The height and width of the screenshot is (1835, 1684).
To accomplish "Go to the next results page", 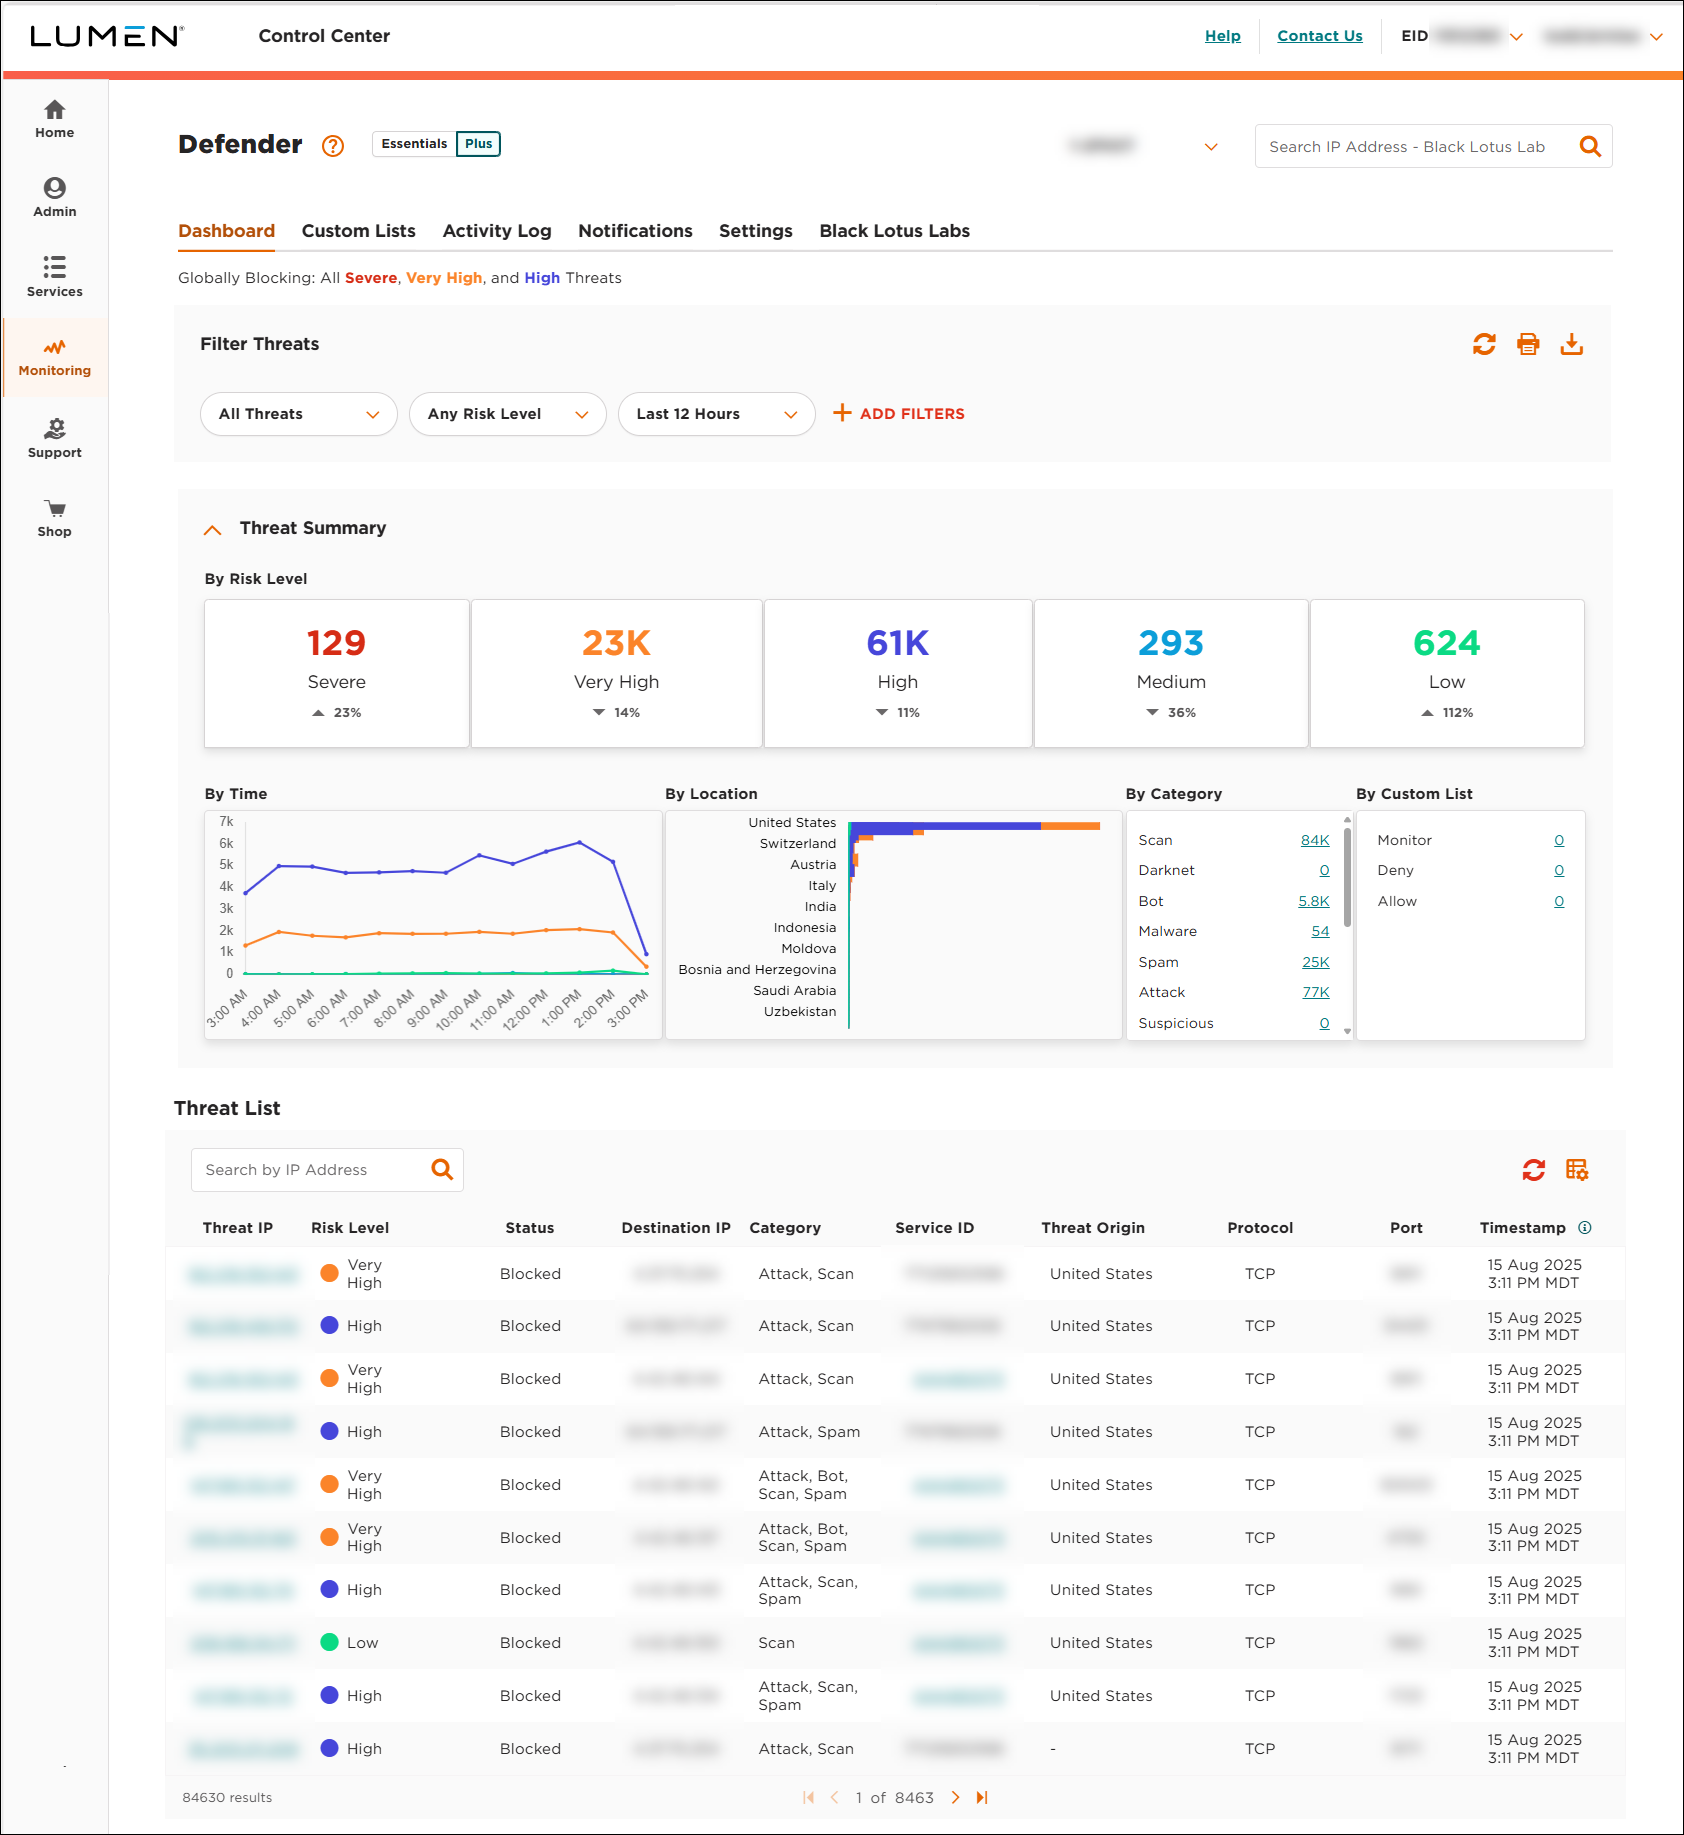I will tap(955, 1797).
